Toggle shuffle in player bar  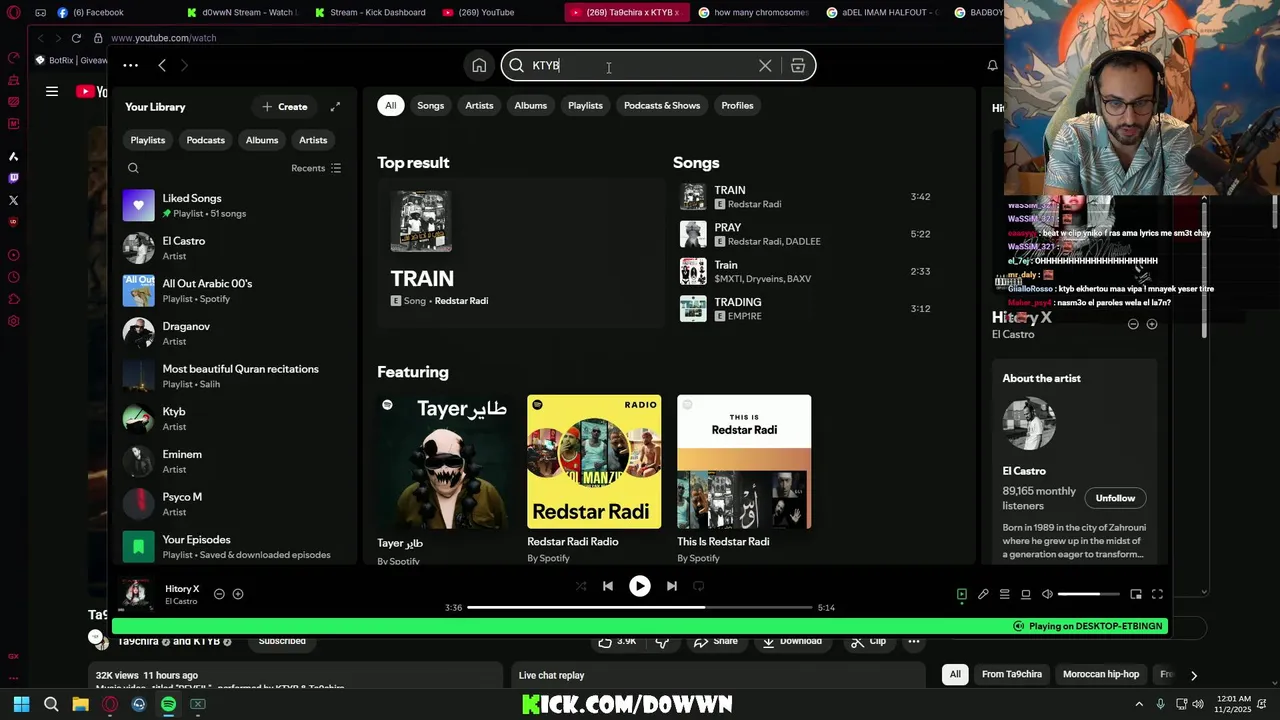pyautogui.click(x=580, y=586)
